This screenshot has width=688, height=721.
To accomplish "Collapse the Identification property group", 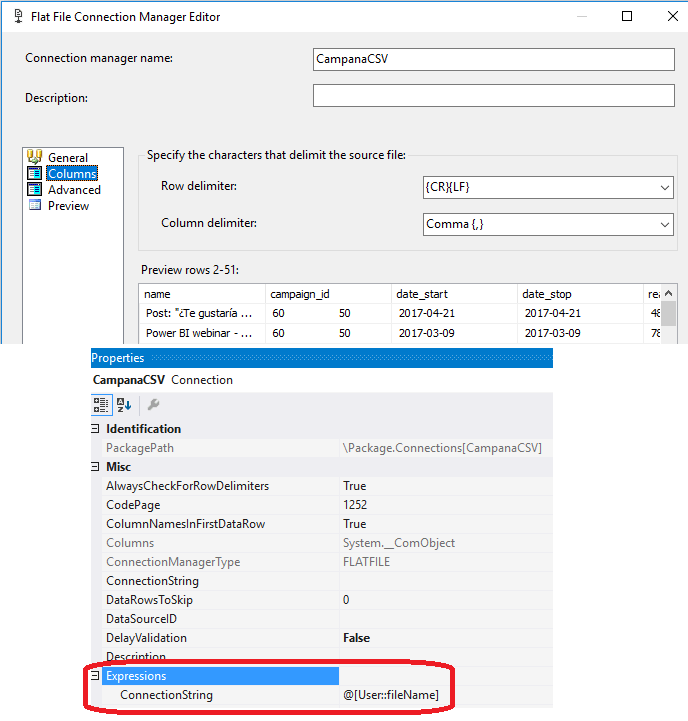I will point(98,429).
